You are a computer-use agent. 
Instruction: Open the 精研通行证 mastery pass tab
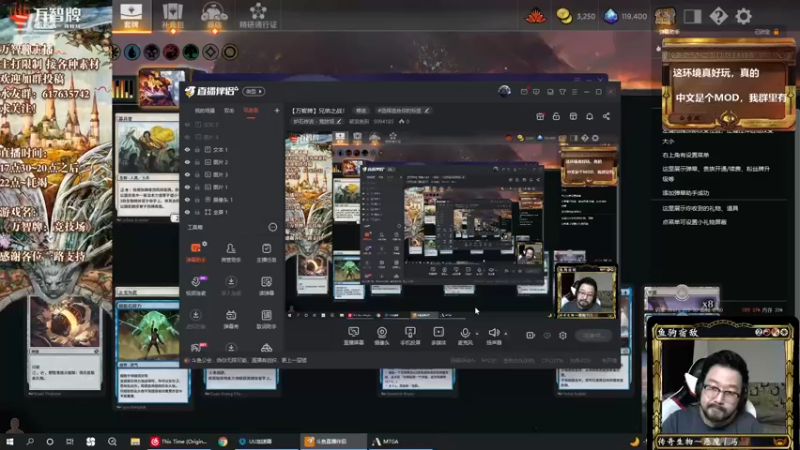[x=258, y=15]
